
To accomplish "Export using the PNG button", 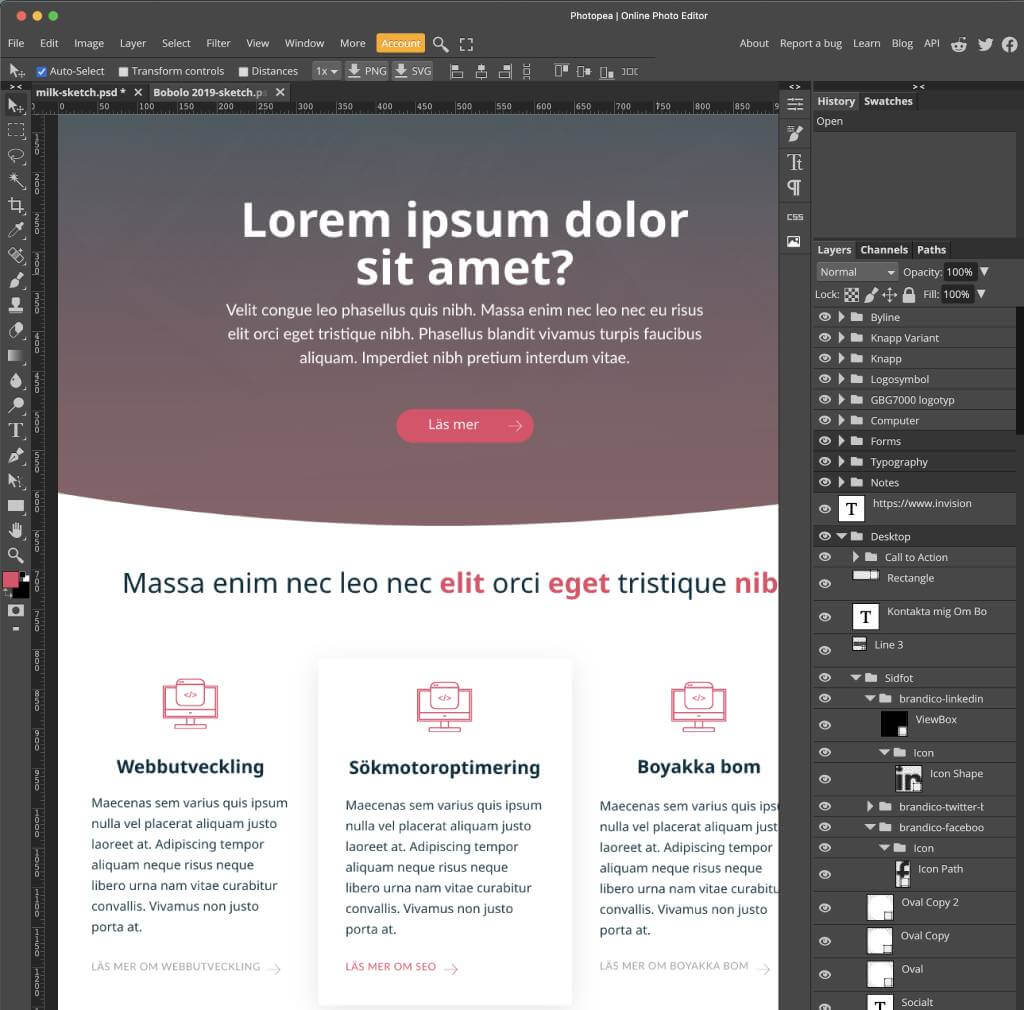I will point(367,71).
